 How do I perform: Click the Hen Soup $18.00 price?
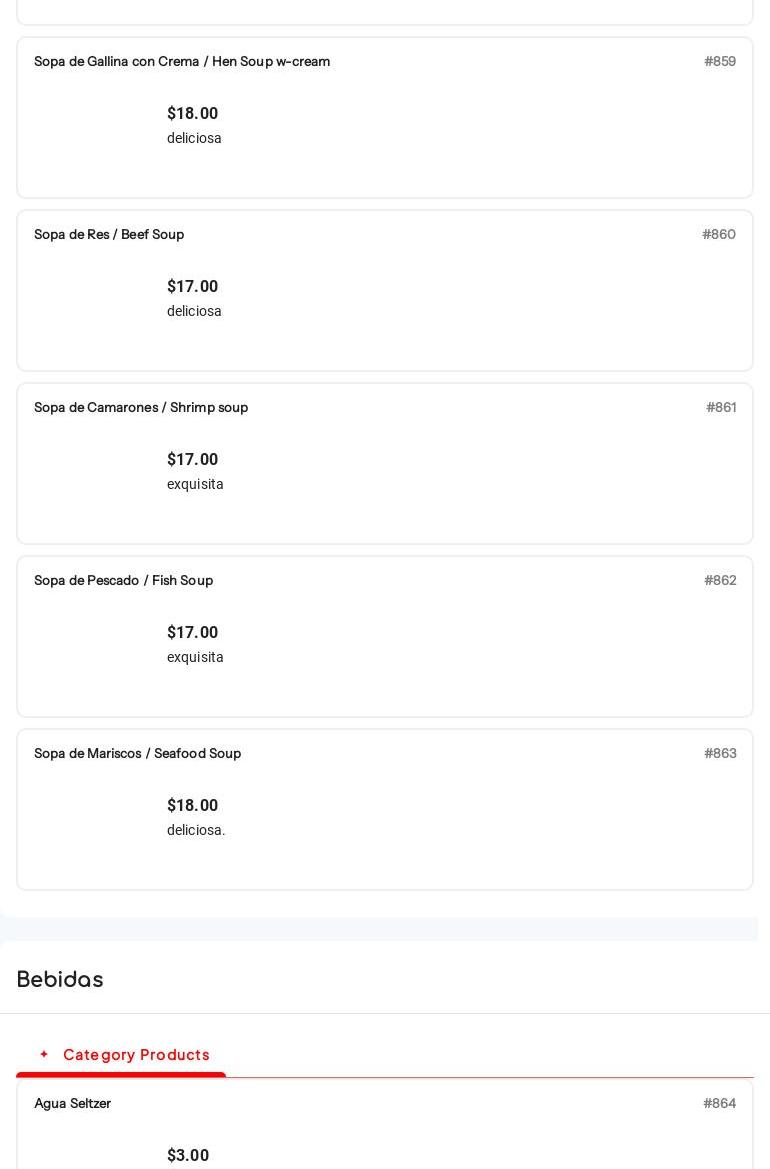tap(192, 114)
